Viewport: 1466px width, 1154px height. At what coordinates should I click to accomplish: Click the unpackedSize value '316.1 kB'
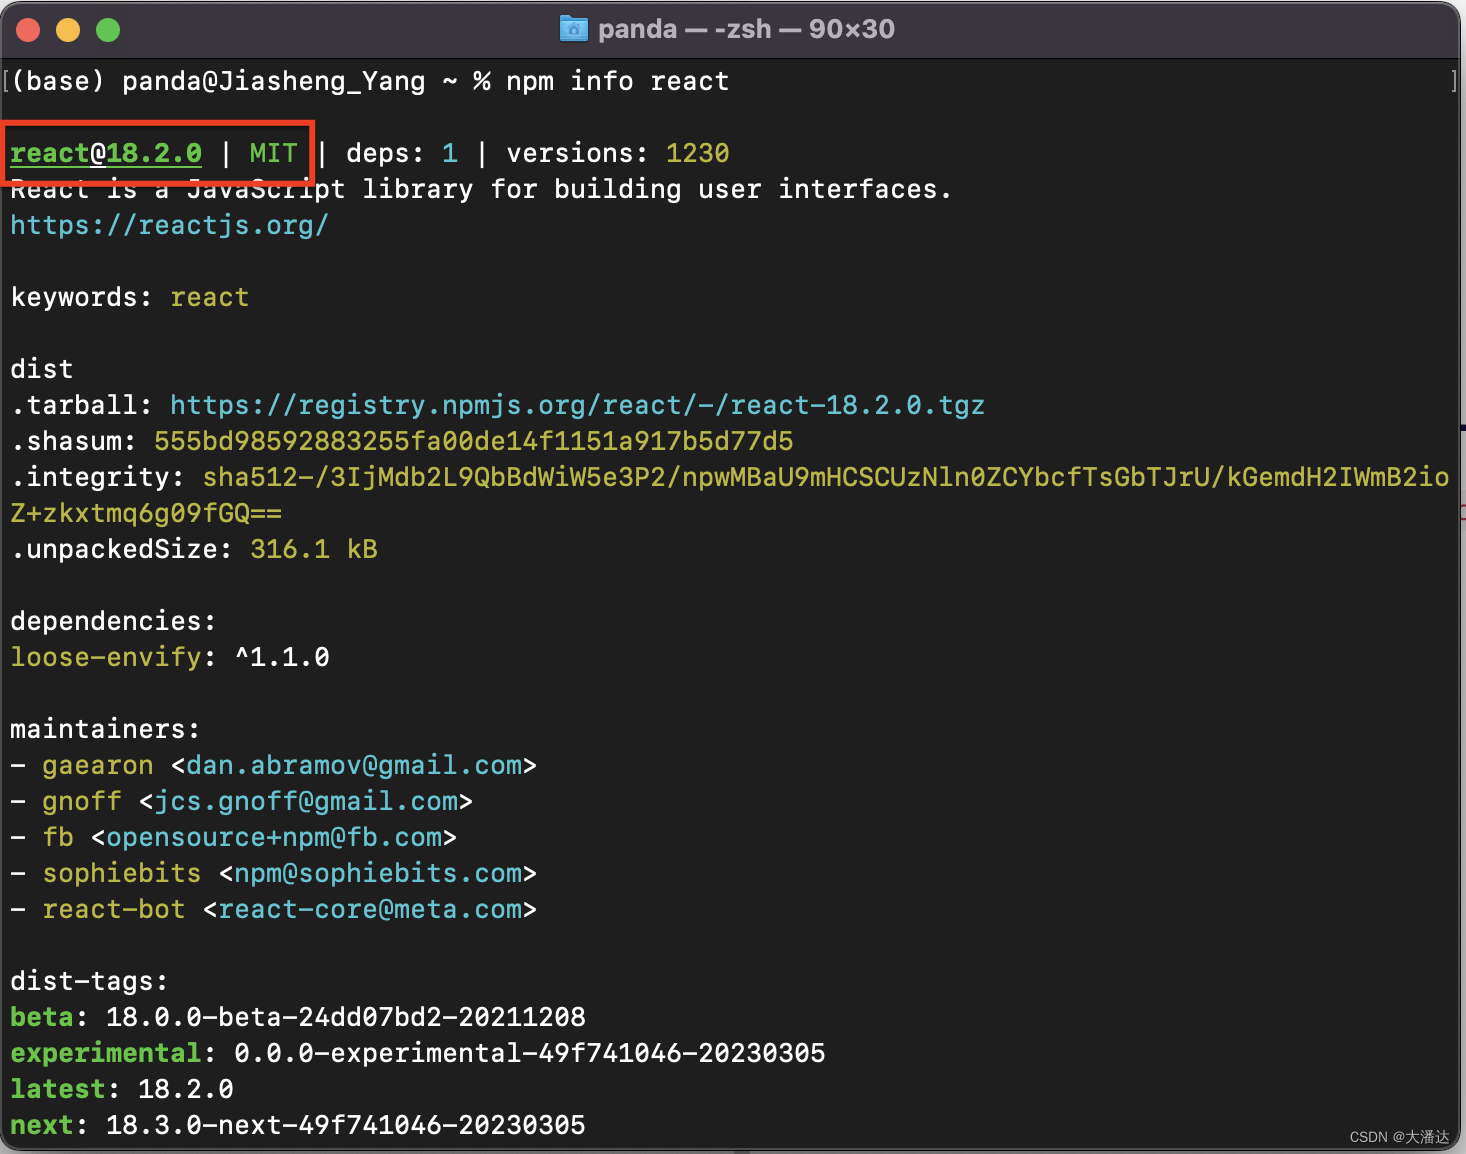coord(314,549)
